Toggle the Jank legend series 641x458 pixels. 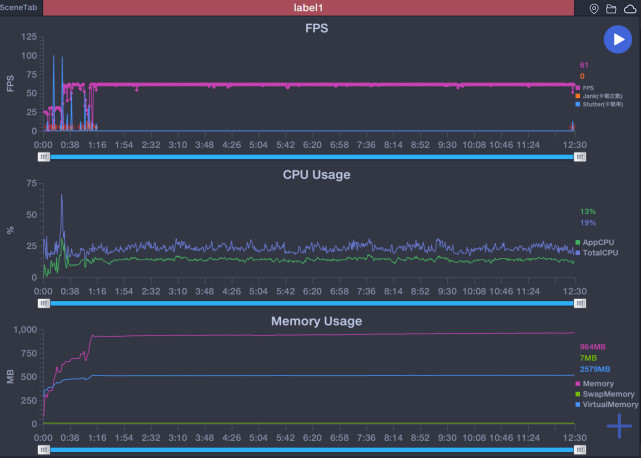(x=599, y=96)
